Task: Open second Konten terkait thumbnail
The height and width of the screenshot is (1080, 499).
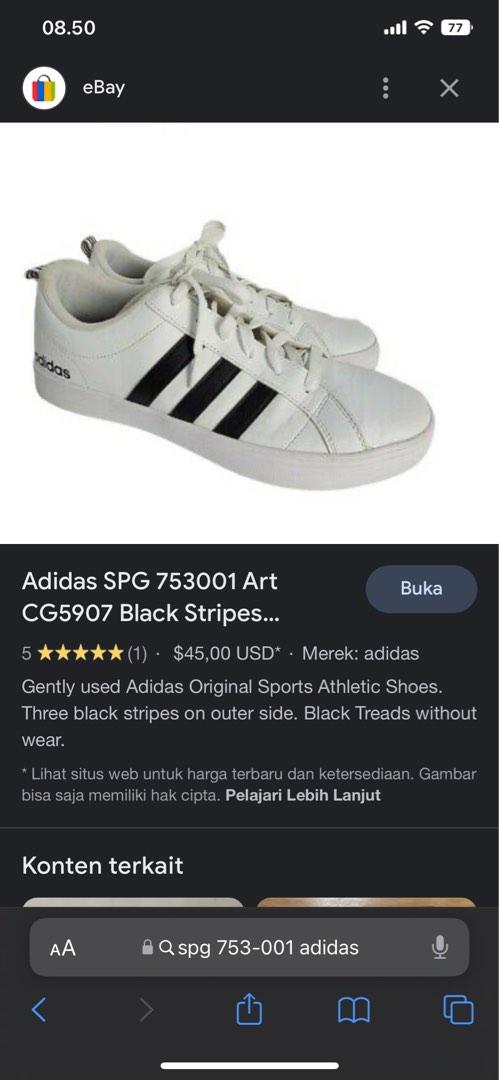Action: [x=366, y=902]
